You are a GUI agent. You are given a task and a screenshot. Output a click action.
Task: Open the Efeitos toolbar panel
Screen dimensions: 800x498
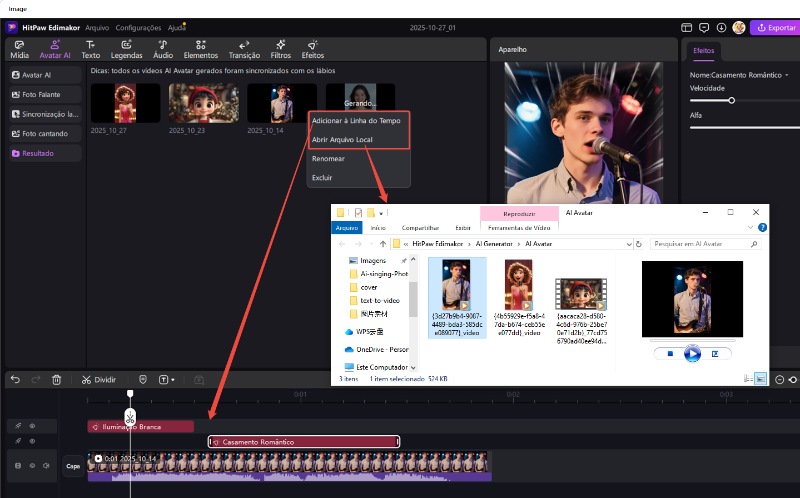[312, 49]
